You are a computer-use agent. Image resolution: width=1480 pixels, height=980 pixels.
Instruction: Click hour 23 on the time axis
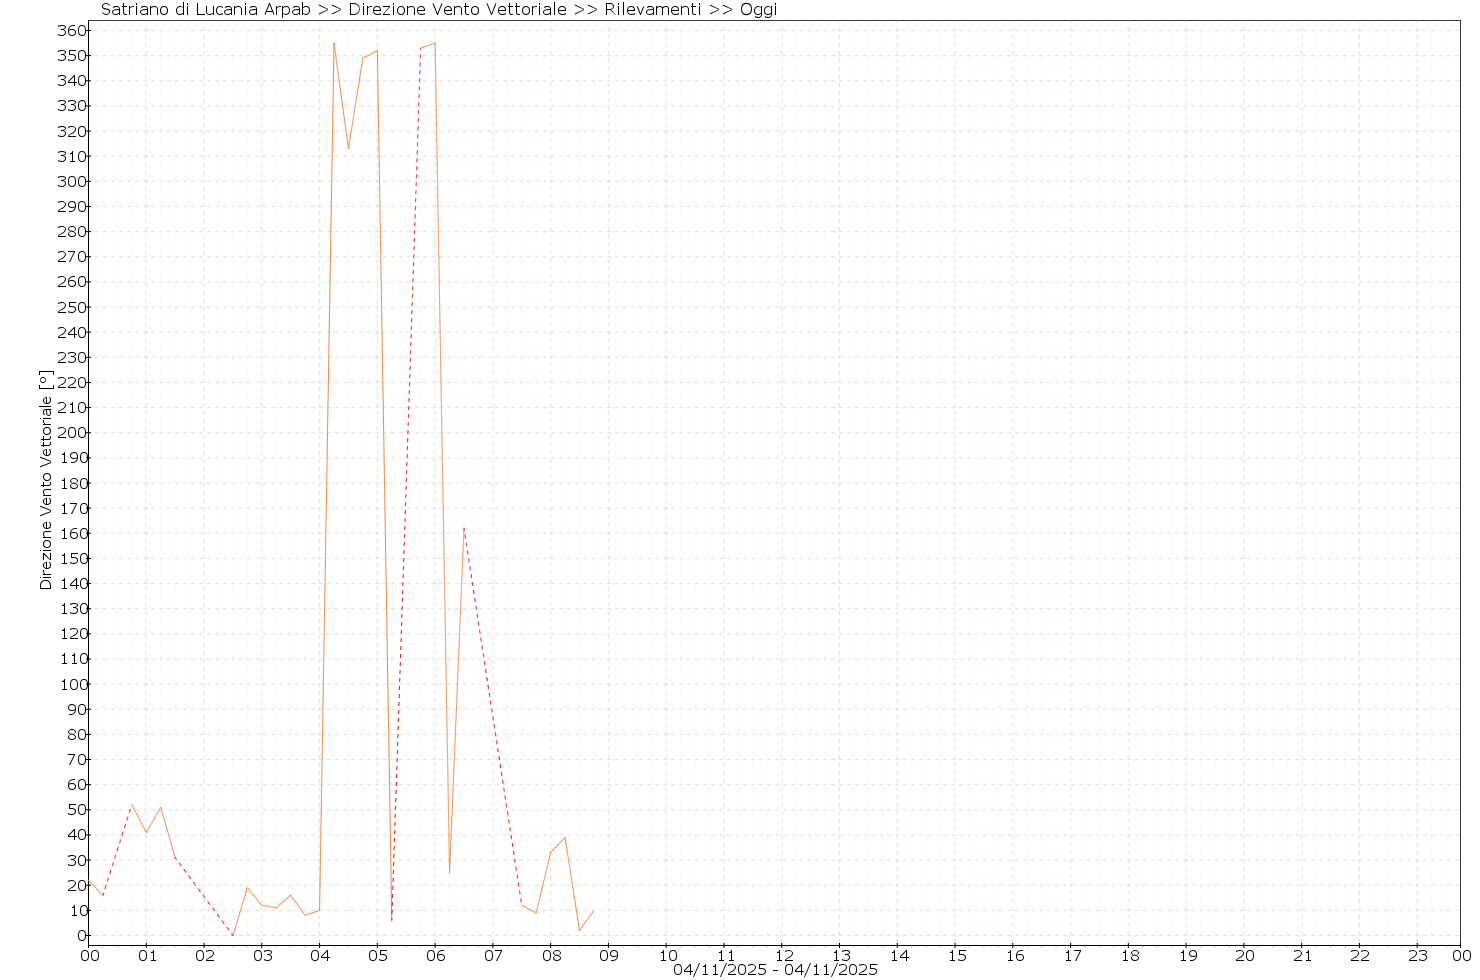point(1418,956)
